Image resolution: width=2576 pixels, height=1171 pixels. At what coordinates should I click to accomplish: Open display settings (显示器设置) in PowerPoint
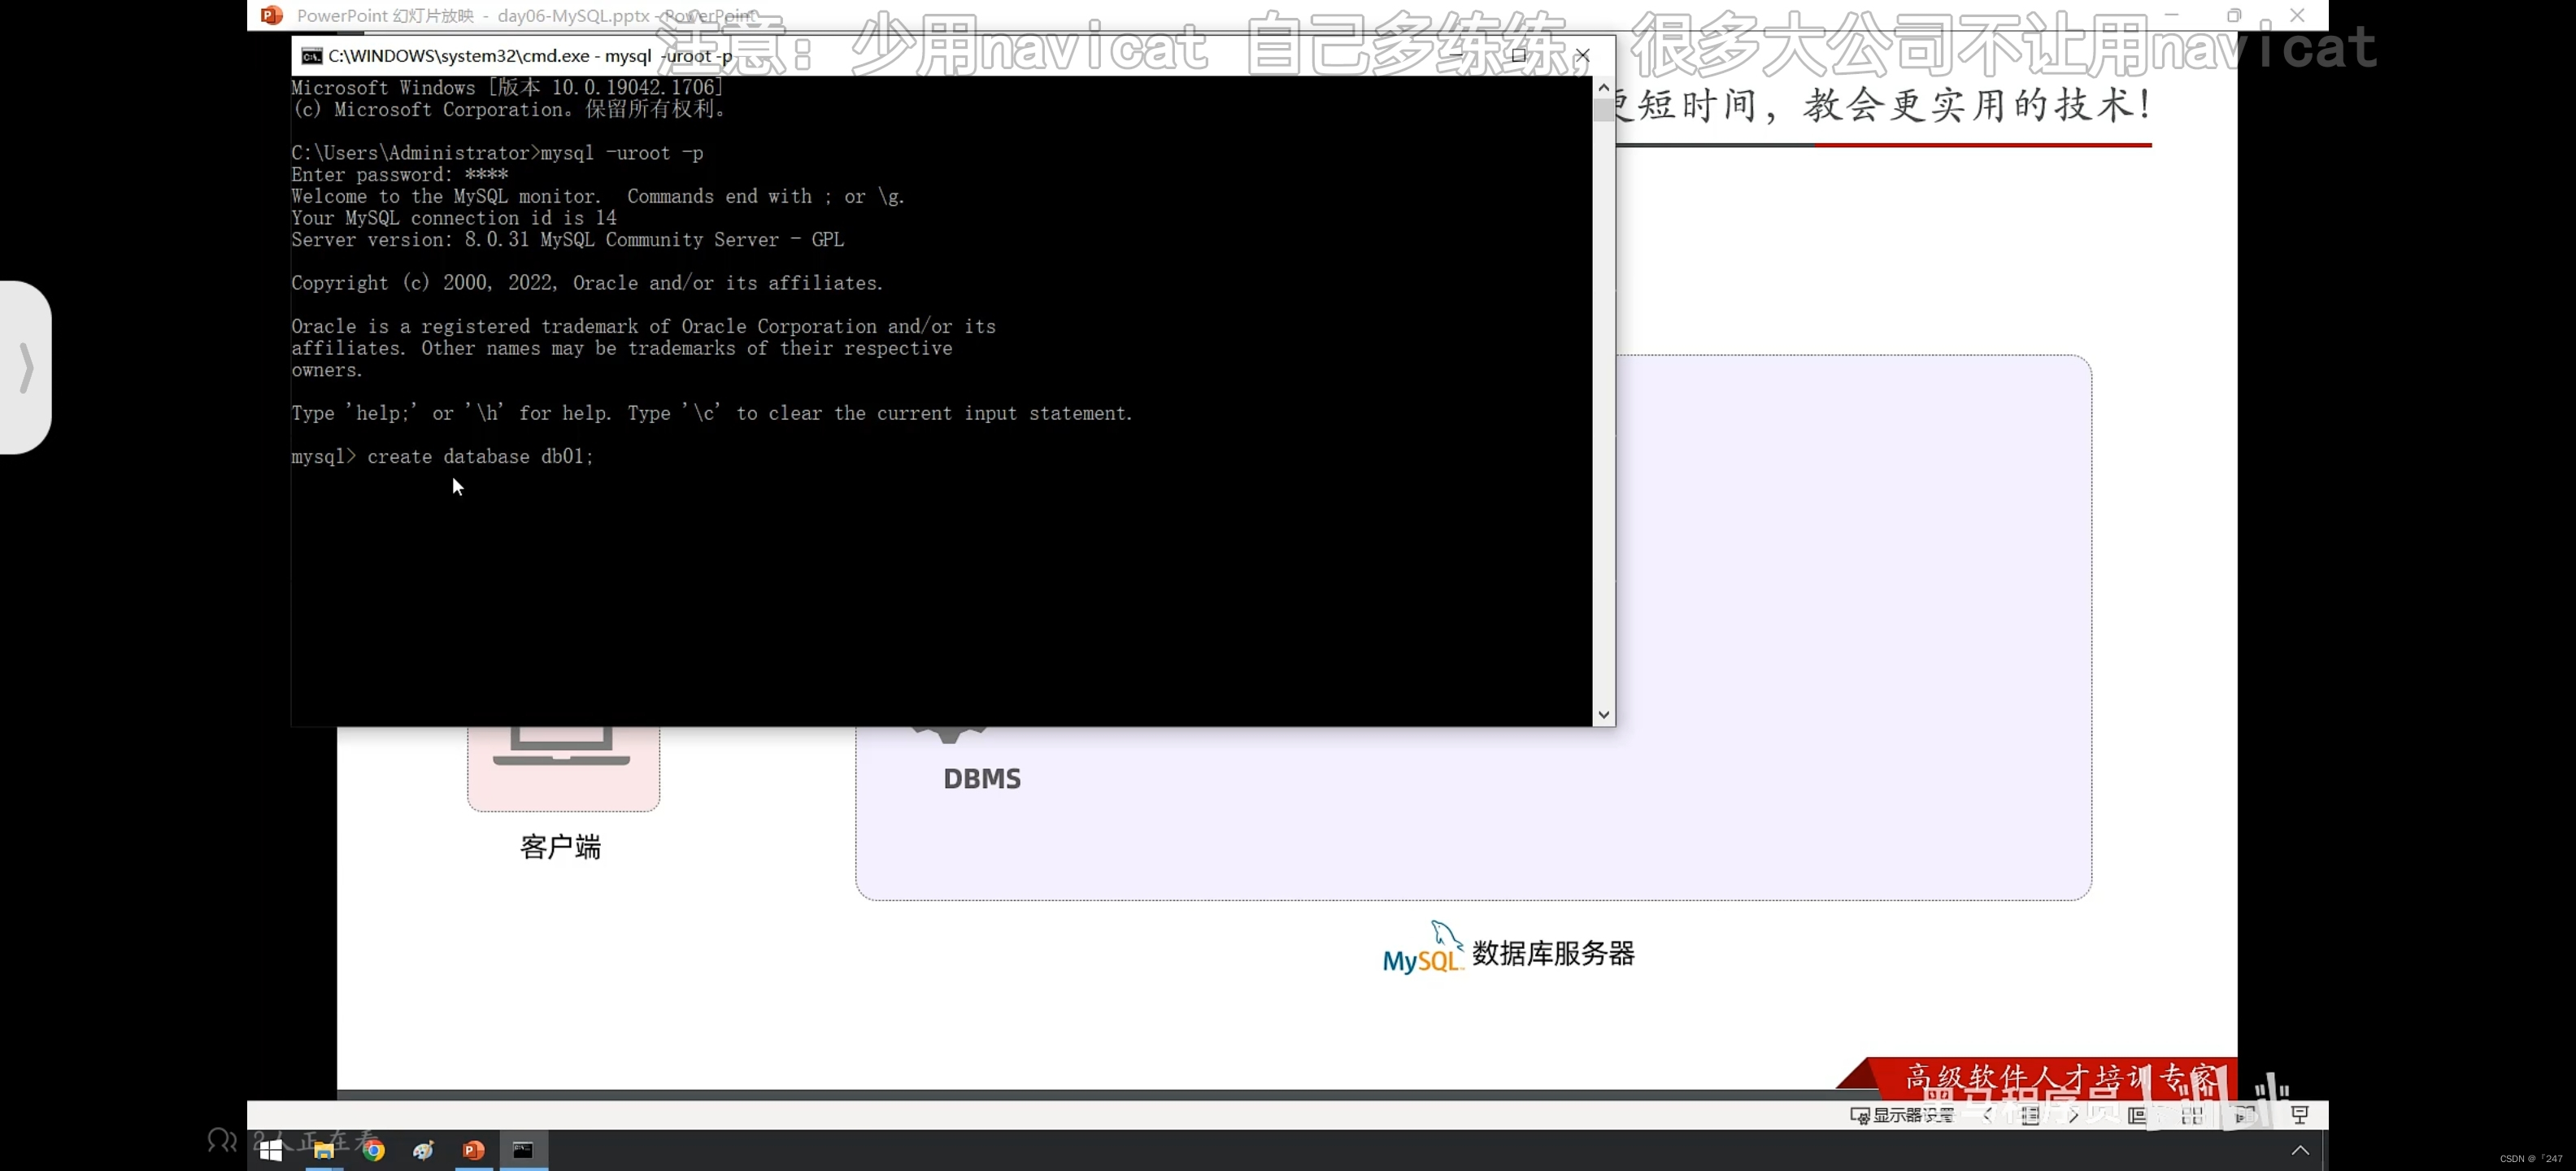[1901, 1115]
